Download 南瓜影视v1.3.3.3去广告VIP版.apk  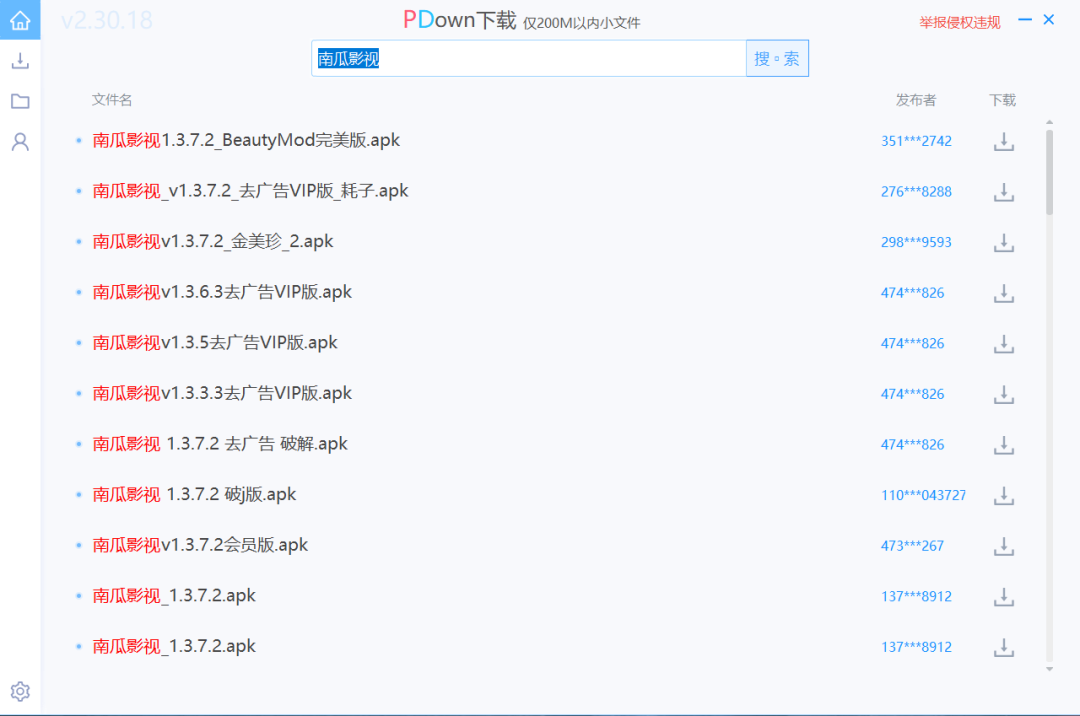[x=1004, y=394]
